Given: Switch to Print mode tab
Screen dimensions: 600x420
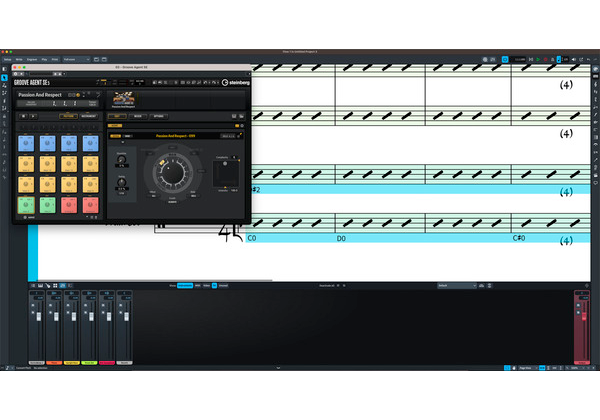Looking at the screenshot, I should [55, 59].
